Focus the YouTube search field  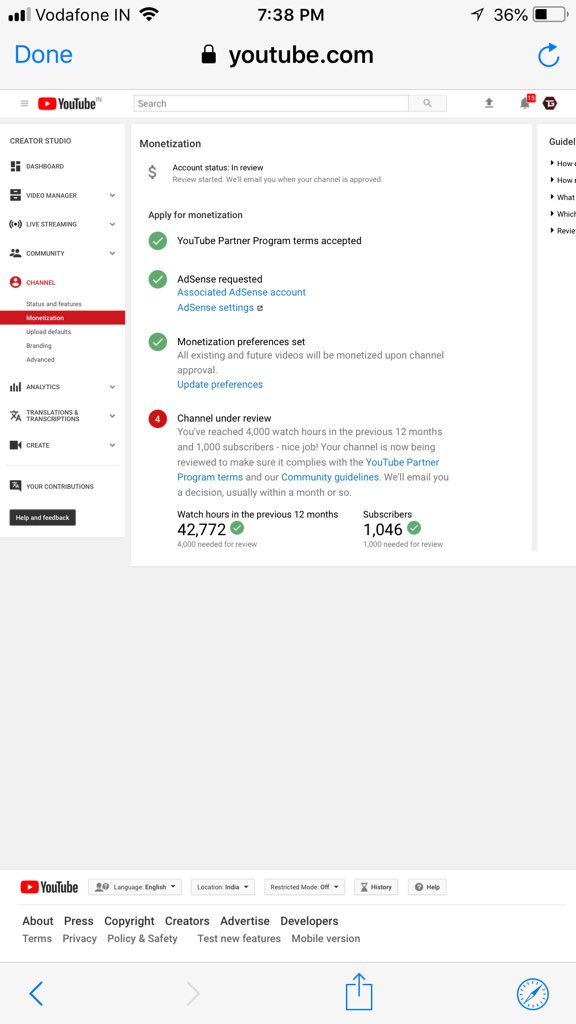(271, 103)
